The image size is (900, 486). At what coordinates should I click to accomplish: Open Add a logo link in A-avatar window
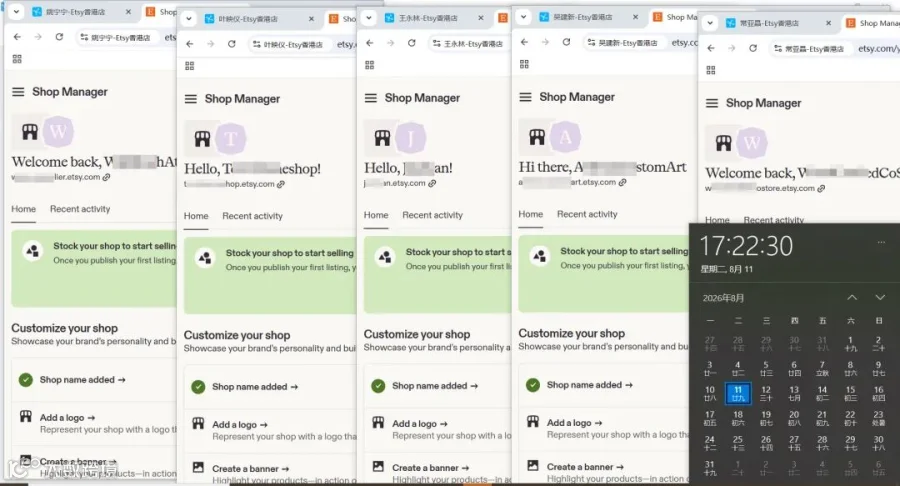click(574, 423)
